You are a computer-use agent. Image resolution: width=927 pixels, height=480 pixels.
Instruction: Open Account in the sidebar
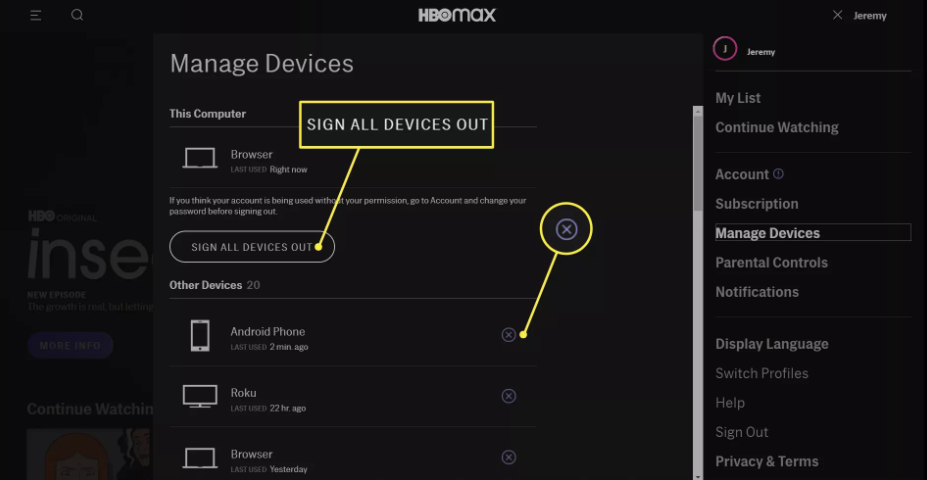tap(742, 174)
